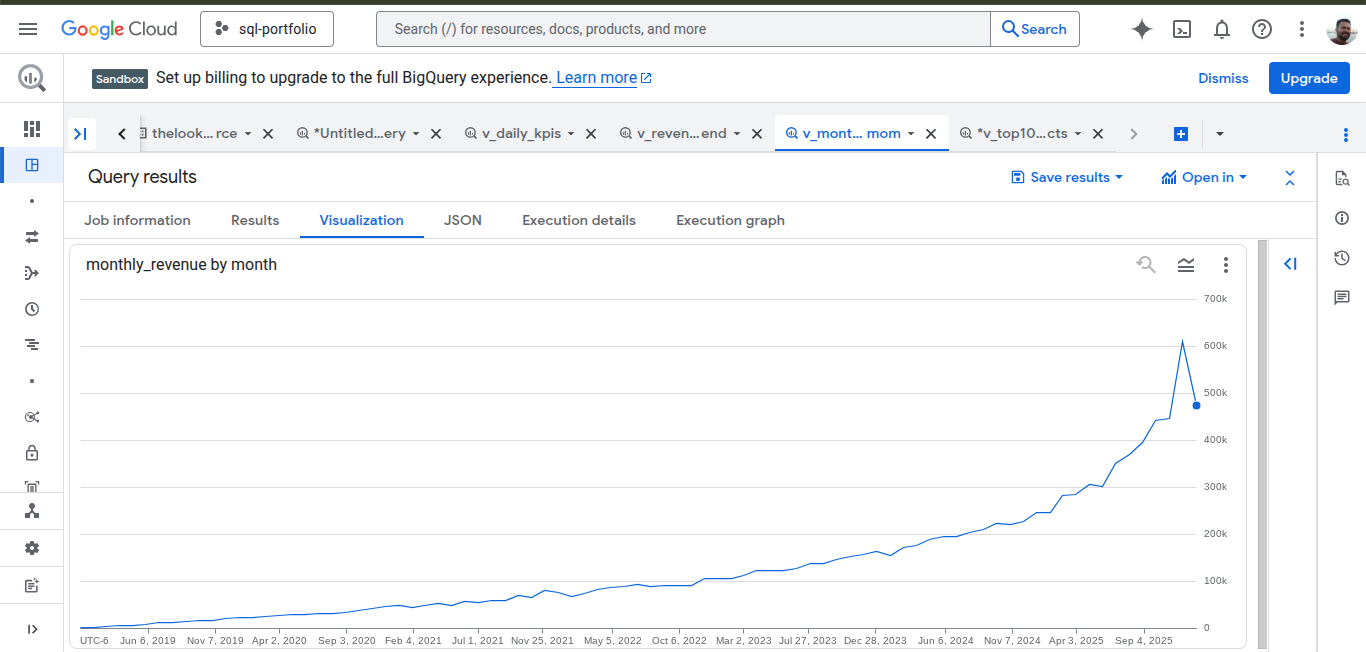Toggle the explorer pane collapse button
1366x652 pixels.
[81, 134]
